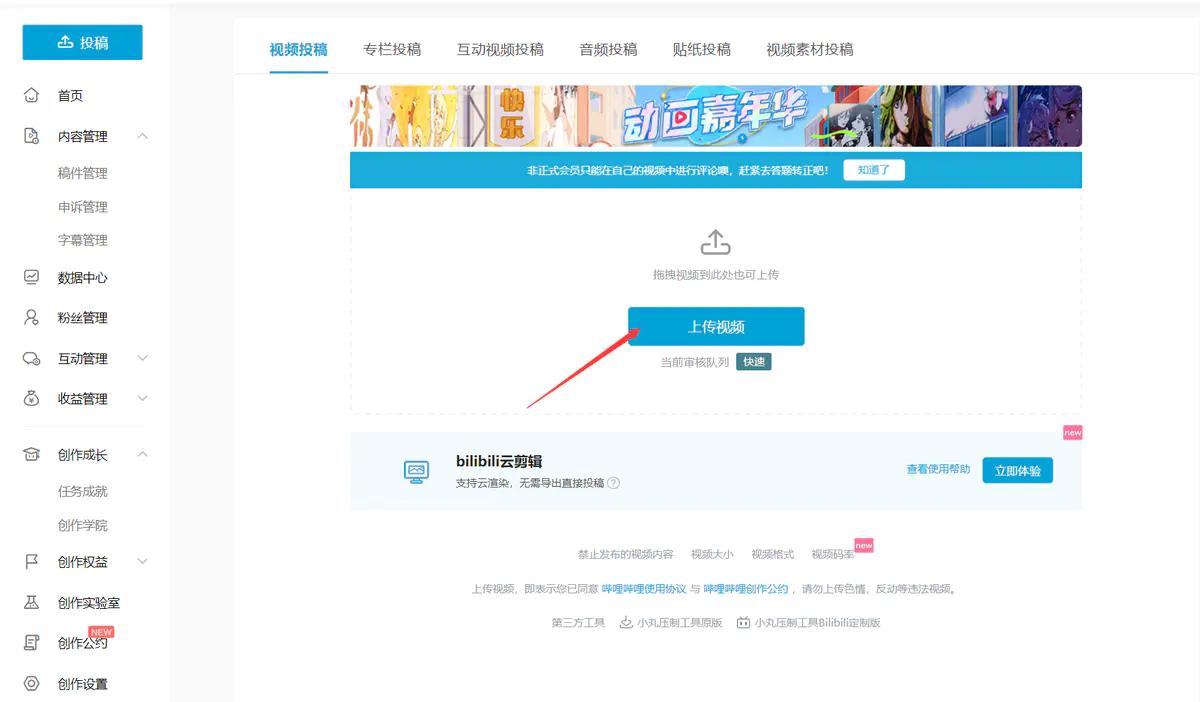
Task: Click the cloud upload icon above 拖拽视频
Action: pyautogui.click(x=714, y=241)
